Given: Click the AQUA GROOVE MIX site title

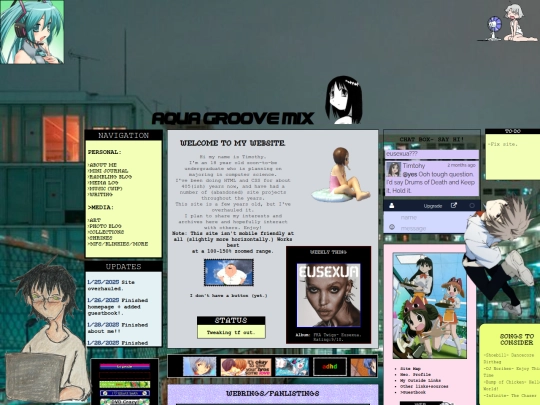Looking at the screenshot, I should click(x=233, y=118).
